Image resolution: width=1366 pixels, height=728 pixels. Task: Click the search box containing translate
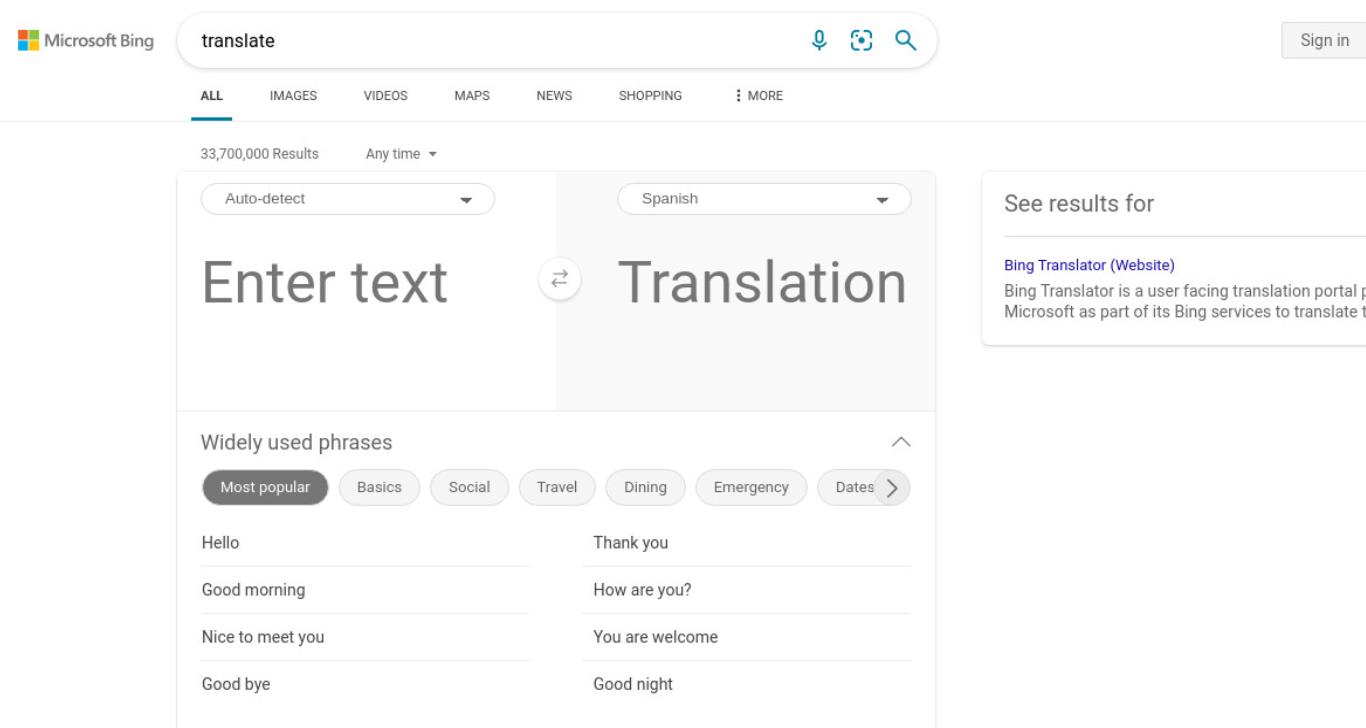(495, 41)
